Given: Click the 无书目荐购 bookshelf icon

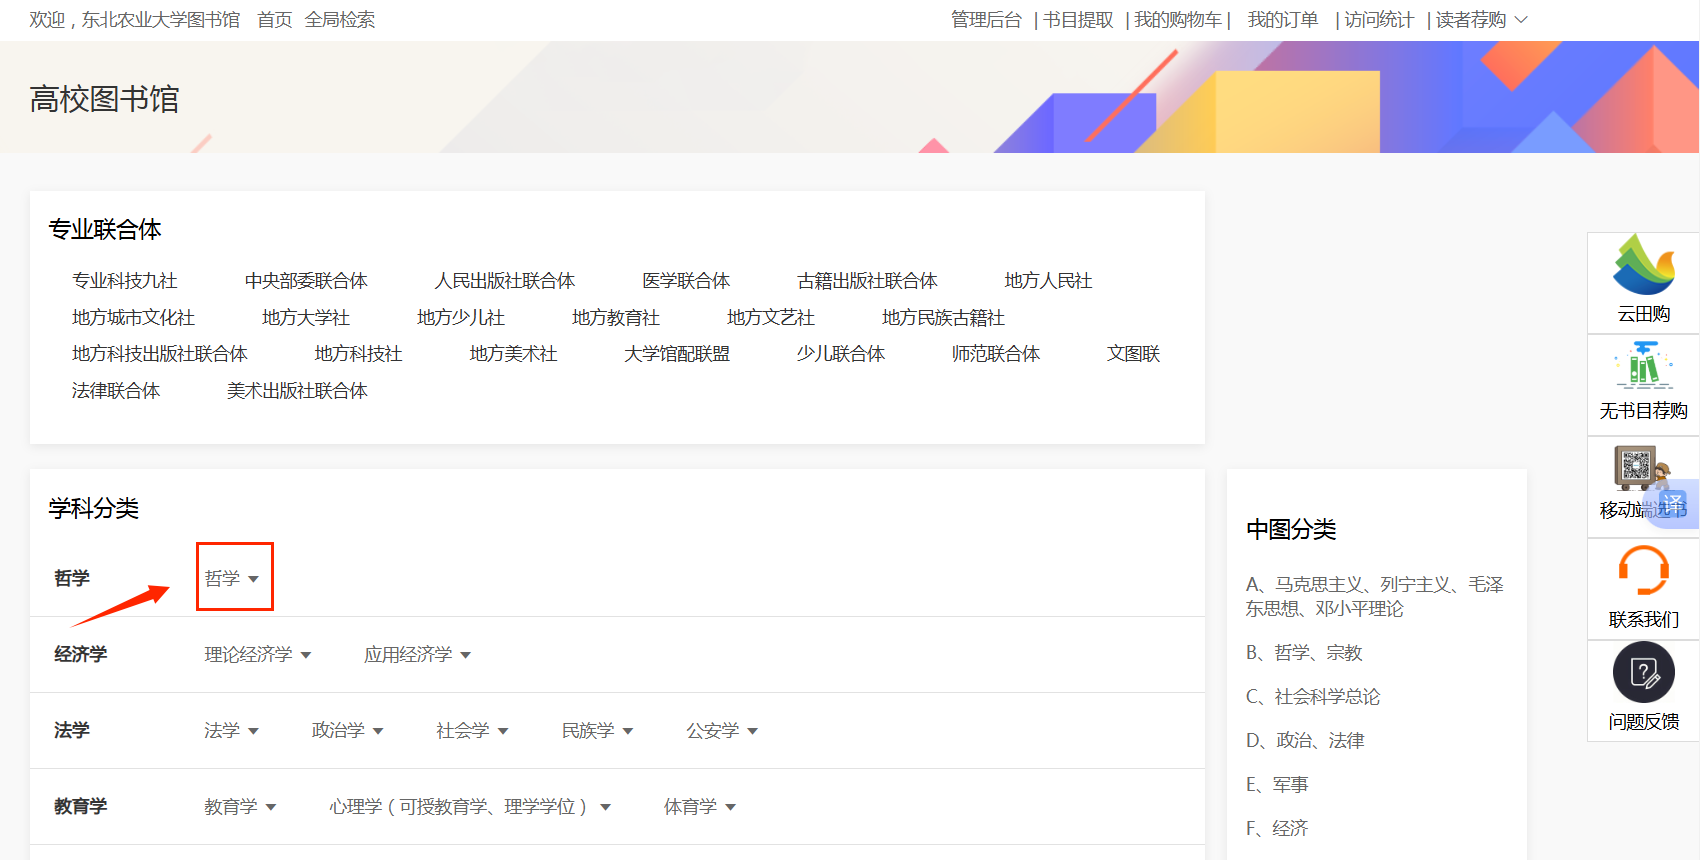Looking at the screenshot, I should pyautogui.click(x=1643, y=367).
